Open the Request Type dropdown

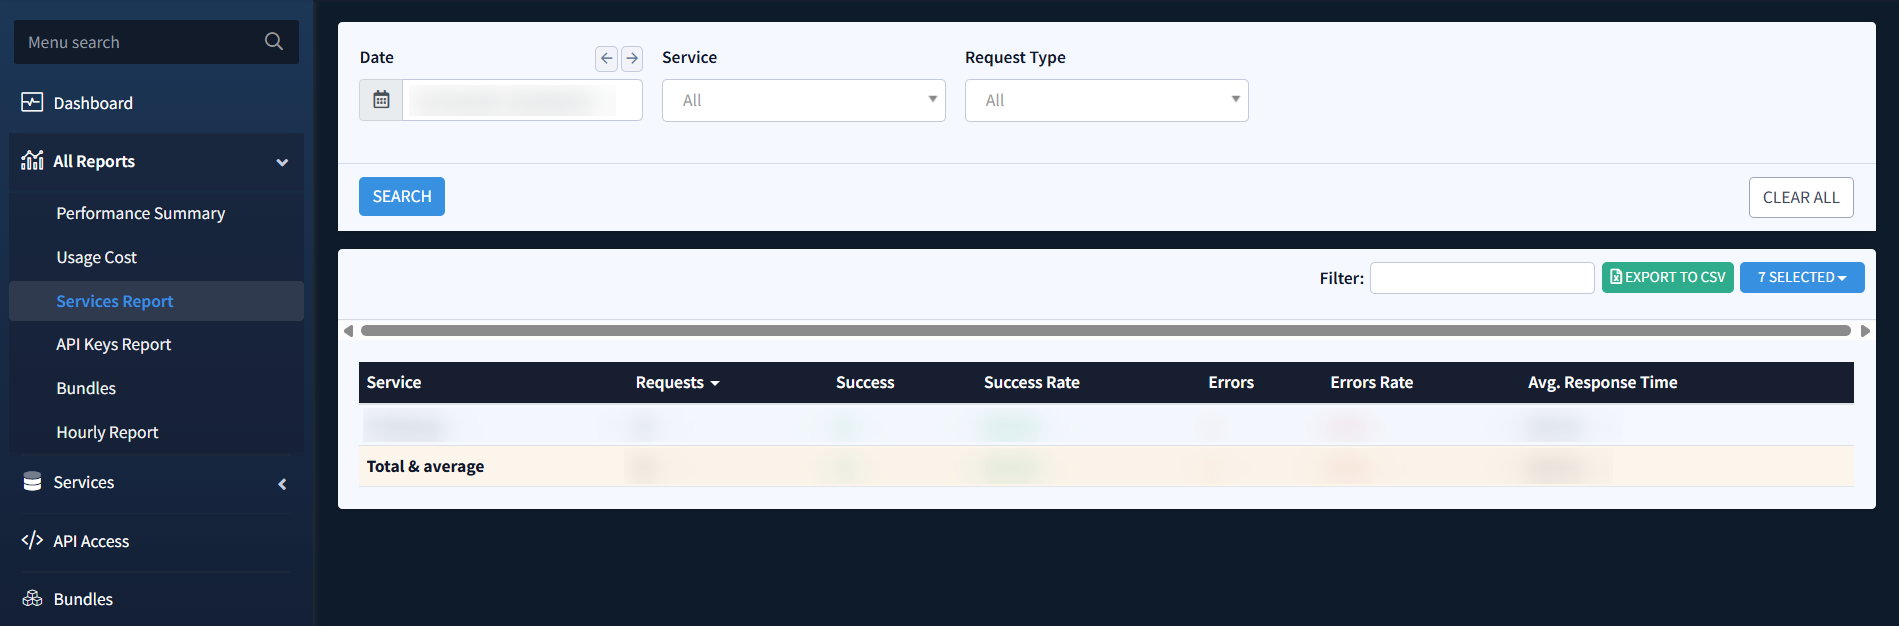1106,100
